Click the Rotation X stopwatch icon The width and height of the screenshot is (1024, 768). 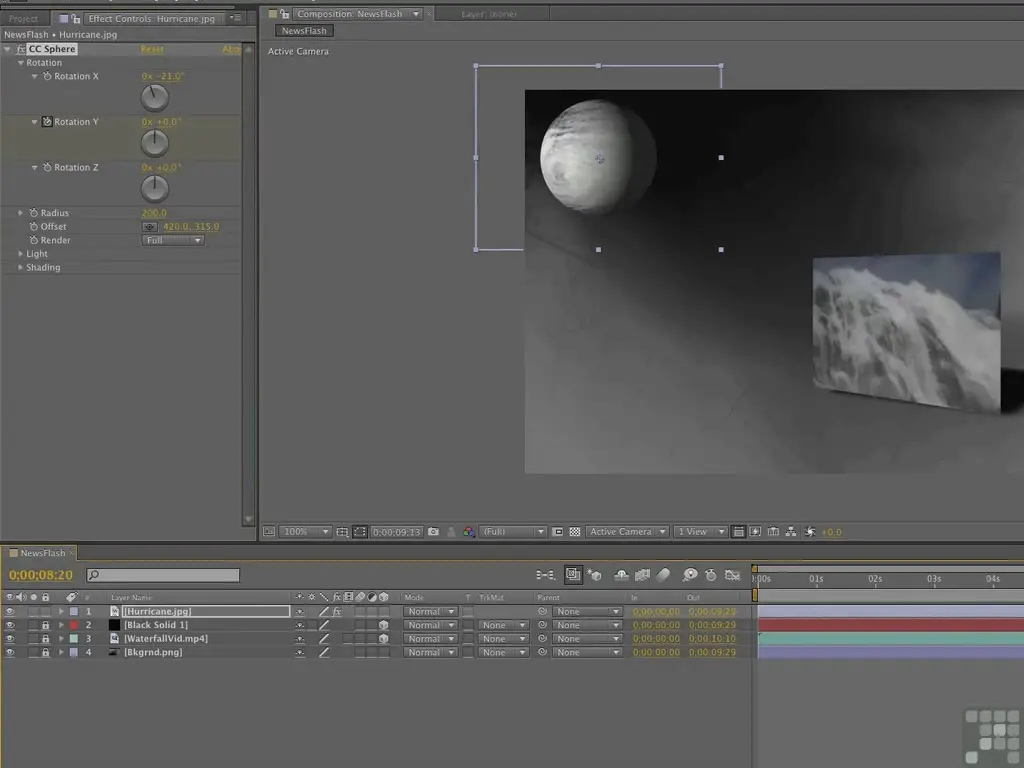pos(47,76)
